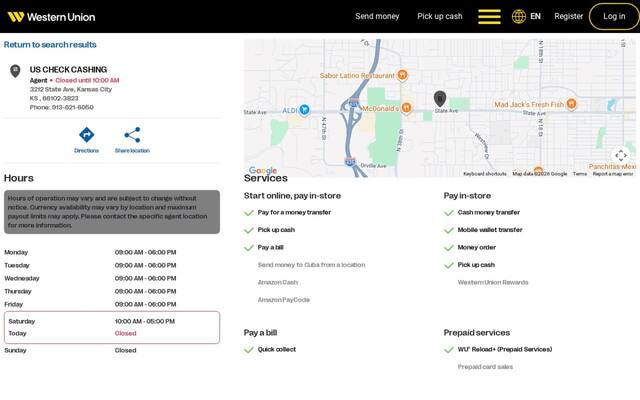Click the phone number 913-621-6050
Screen dimensions: 640x400
click(73, 107)
